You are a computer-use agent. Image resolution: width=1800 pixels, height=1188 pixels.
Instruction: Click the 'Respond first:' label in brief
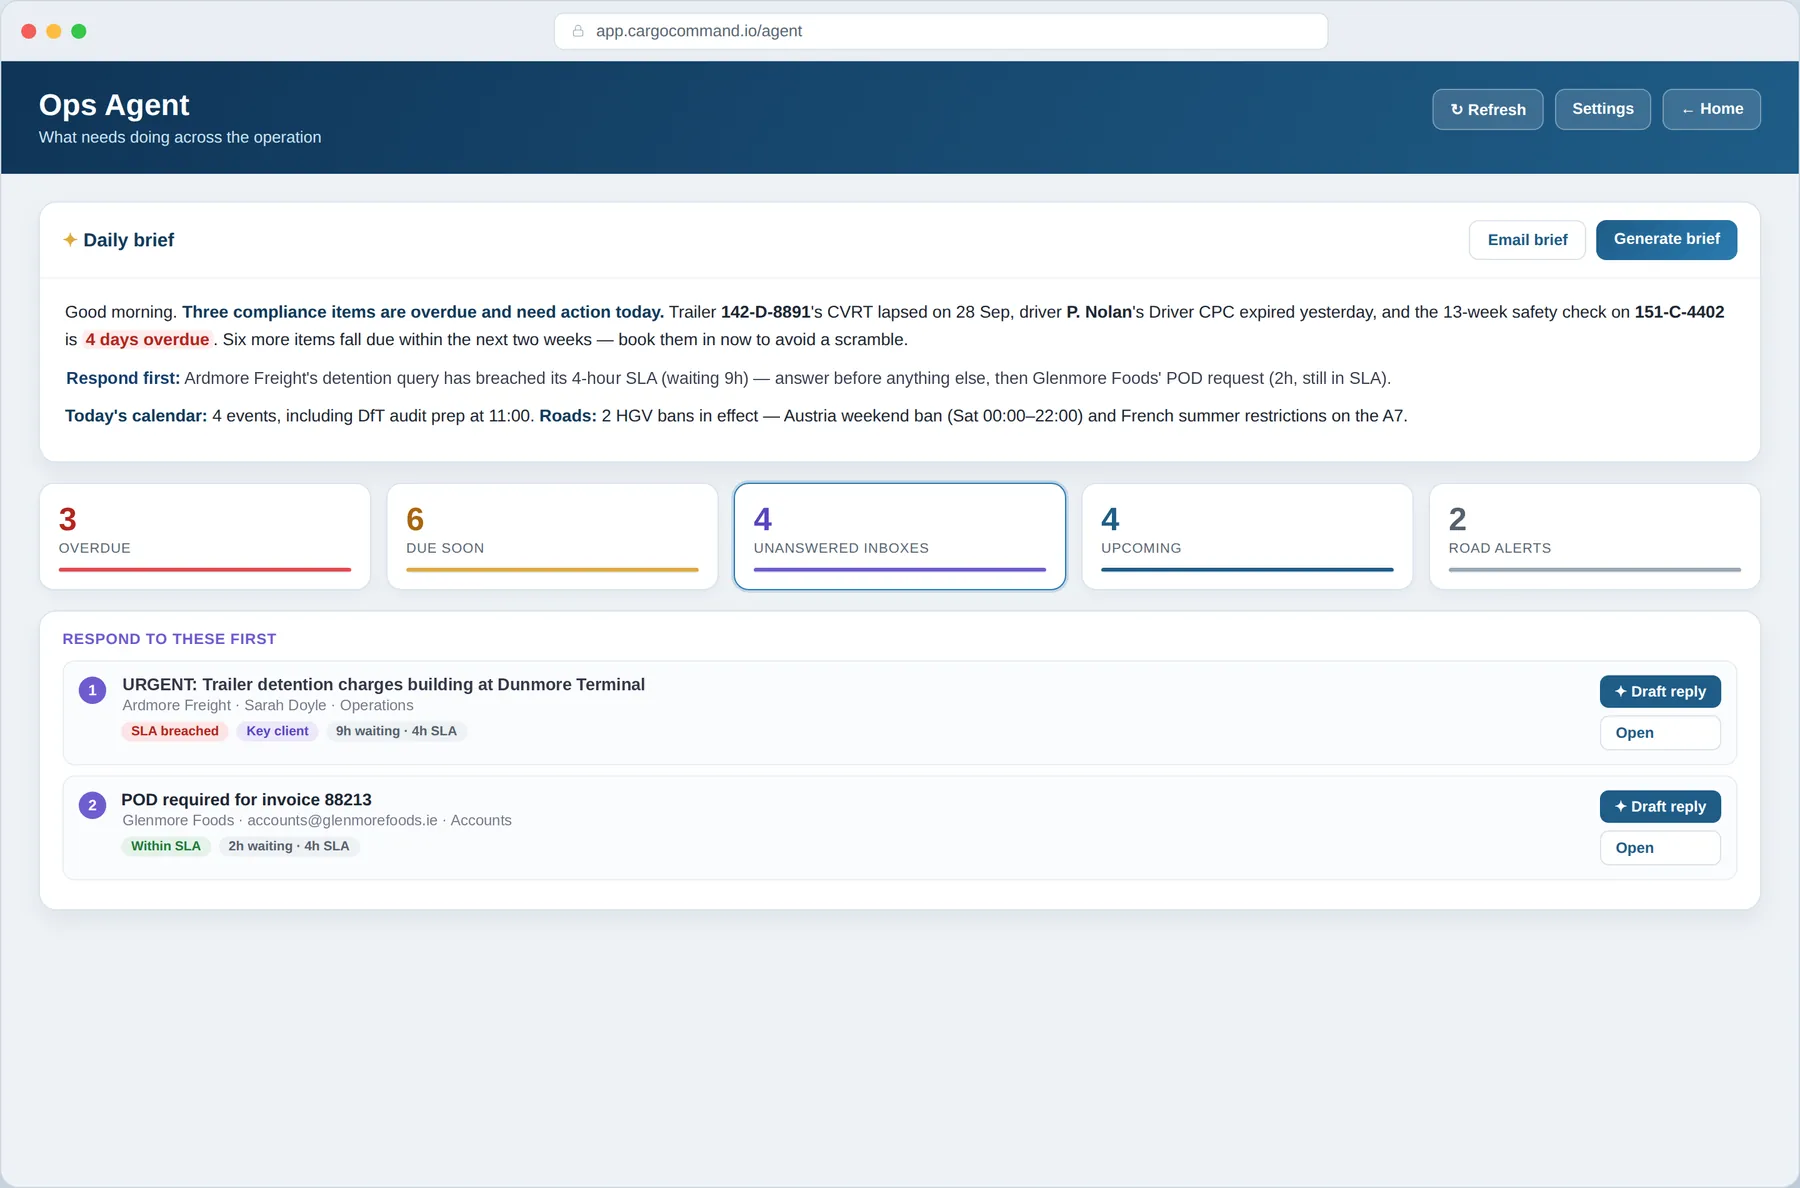coord(123,378)
